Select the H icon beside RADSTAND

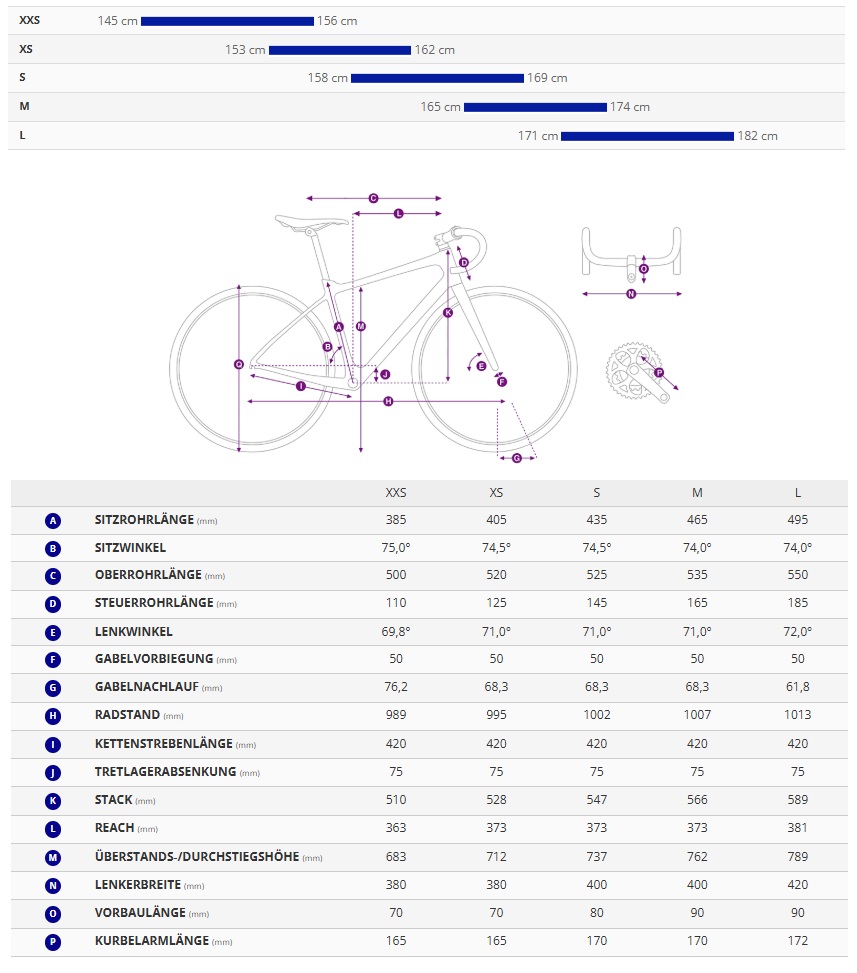(53, 716)
